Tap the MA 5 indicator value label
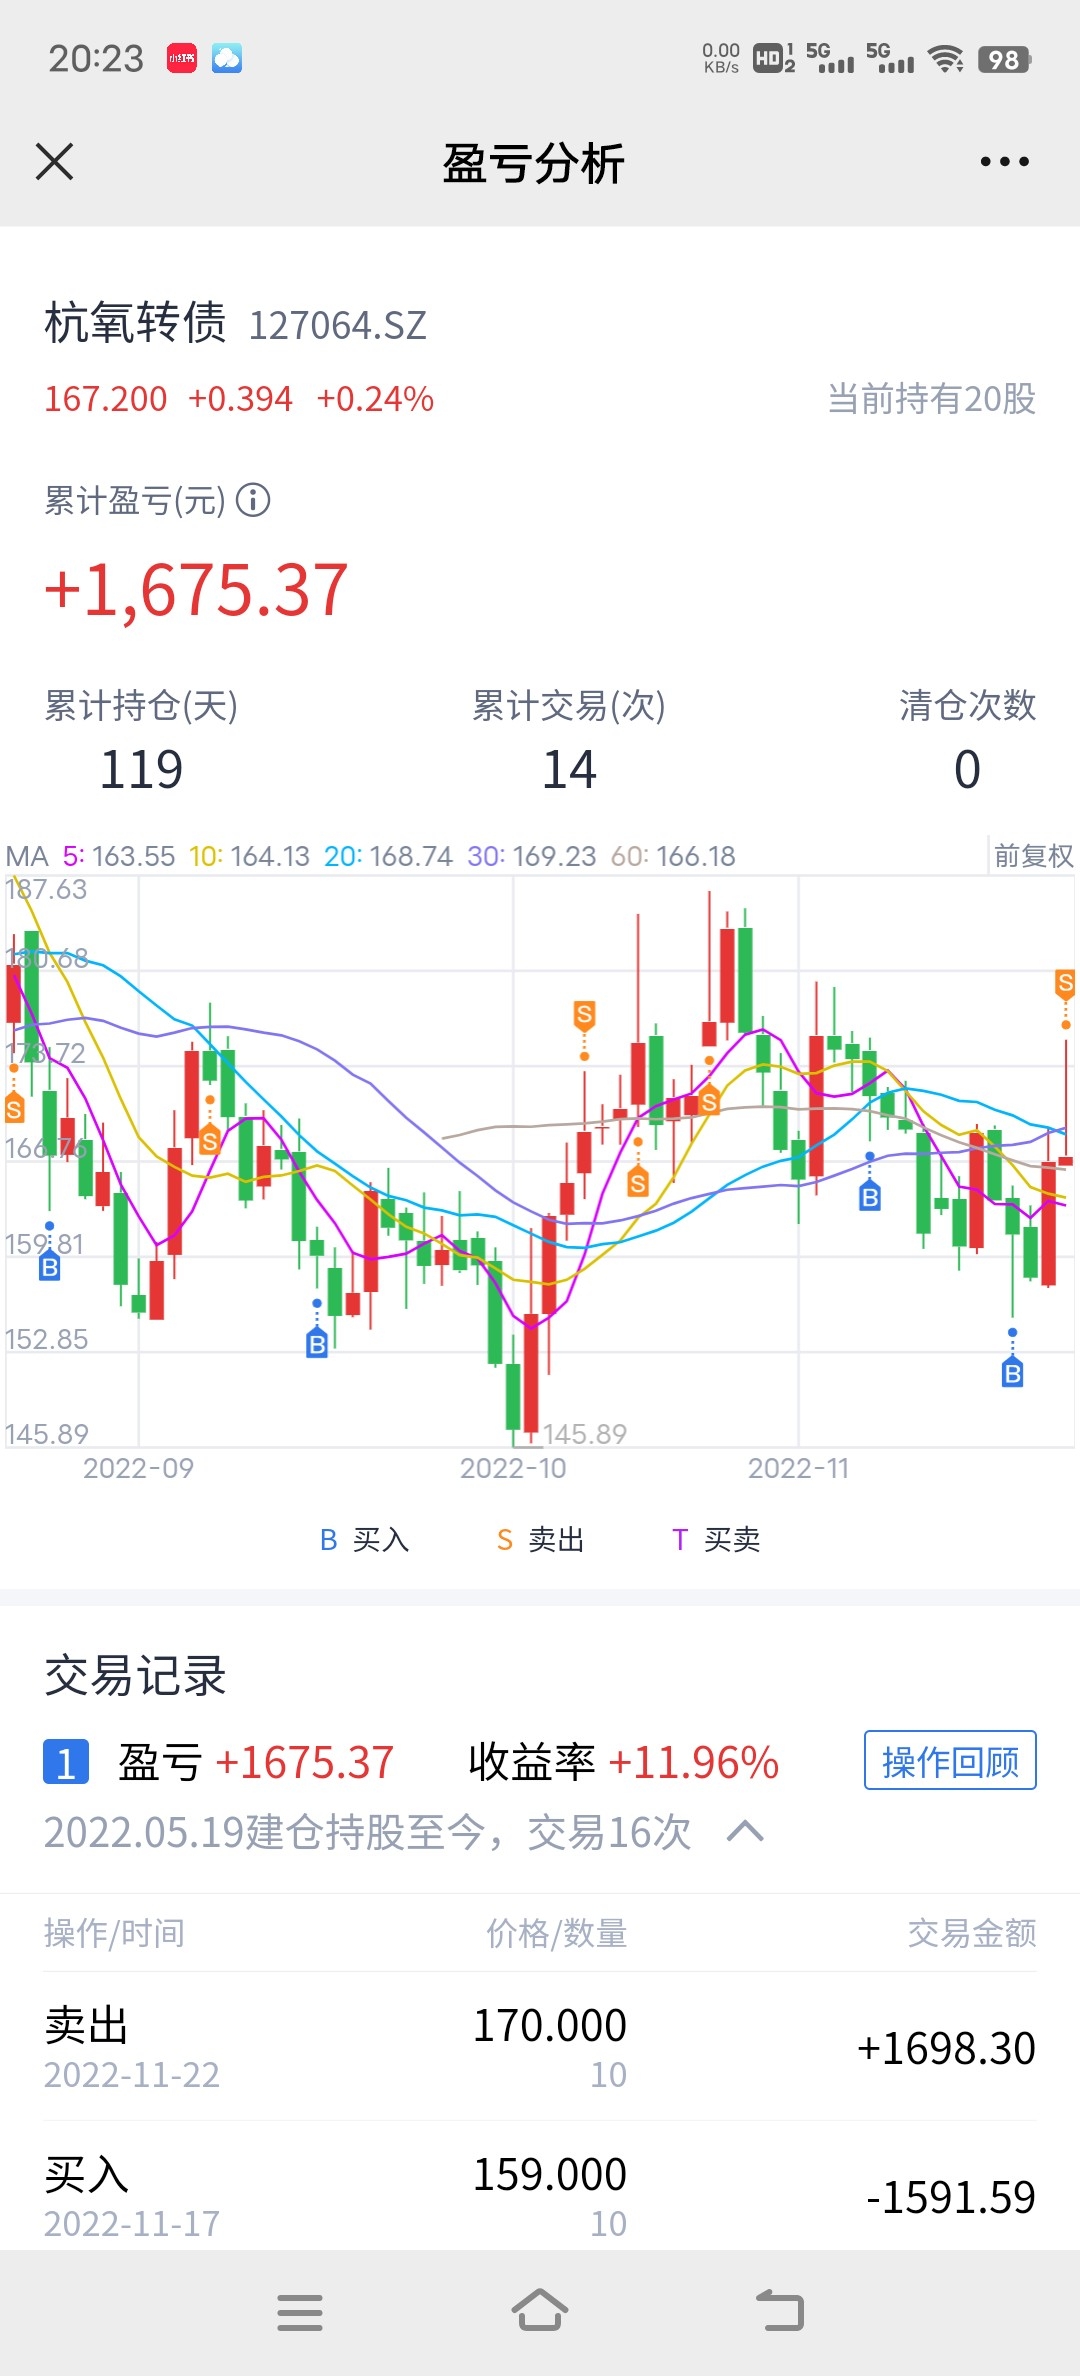1080x2376 pixels. coord(118,856)
